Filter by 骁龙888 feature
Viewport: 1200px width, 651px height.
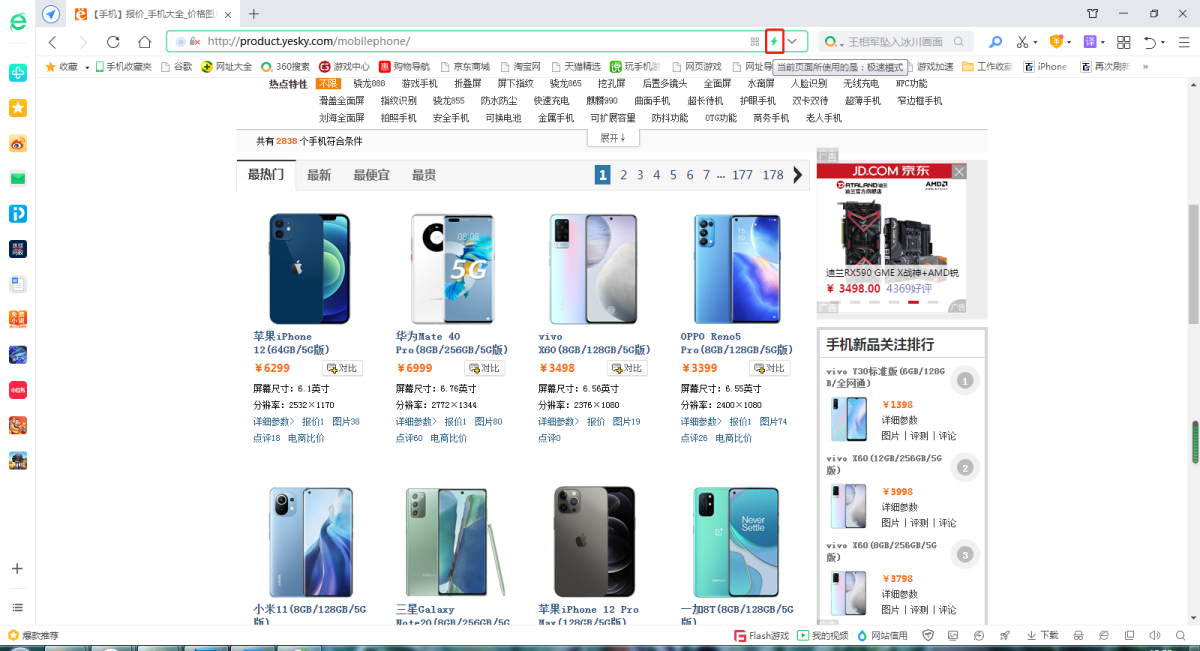pyautogui.click(x=368, y=84)
